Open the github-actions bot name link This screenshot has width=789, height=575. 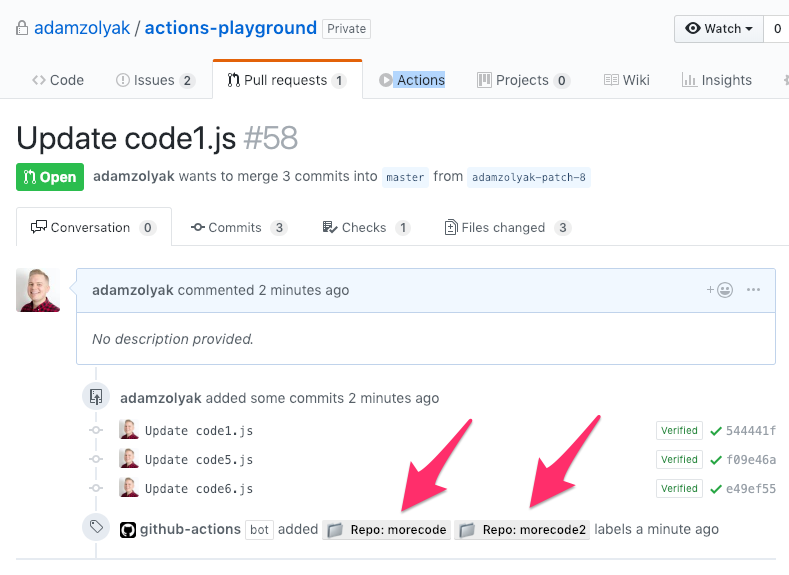click(x=190, y=529)
